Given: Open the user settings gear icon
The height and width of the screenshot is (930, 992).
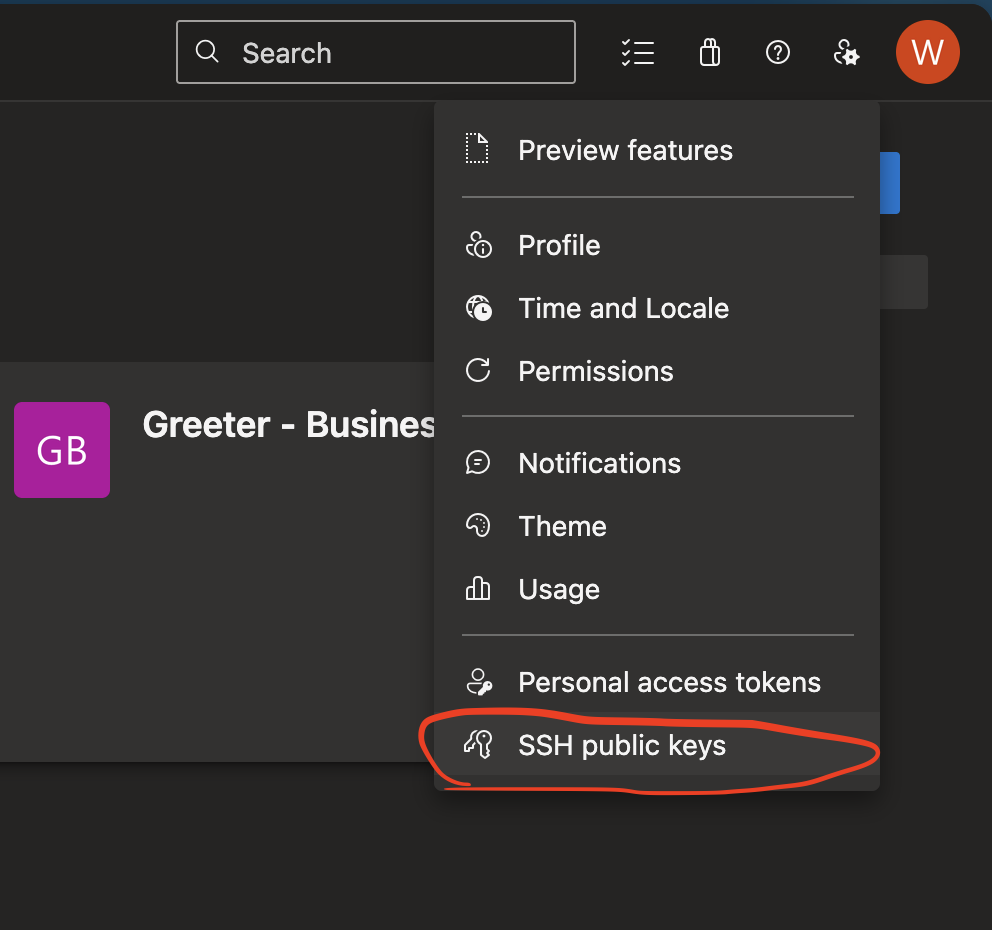Looking at the screenshot, I should (x=847, y=52).
